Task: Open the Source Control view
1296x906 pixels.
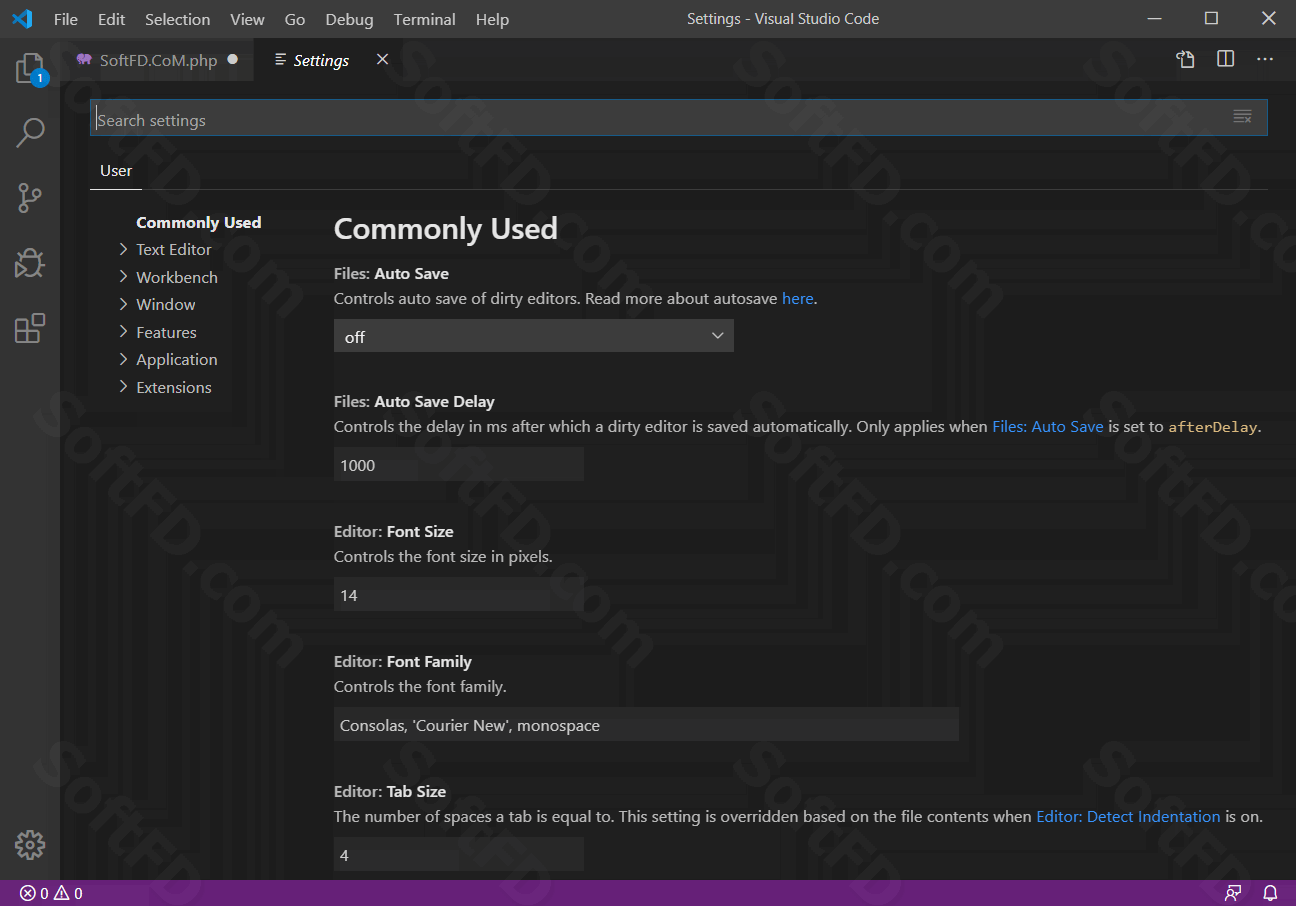Action: [30, 198]
